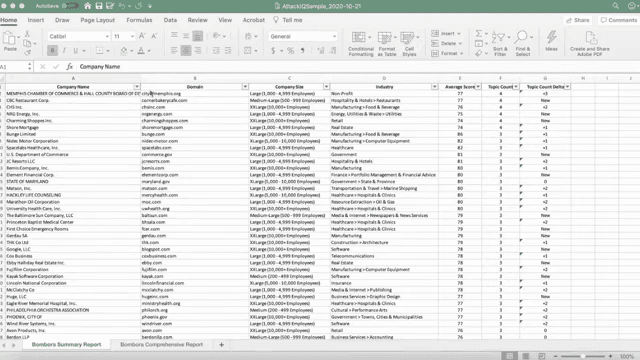Open Average Score column filter dropdown

478,87
